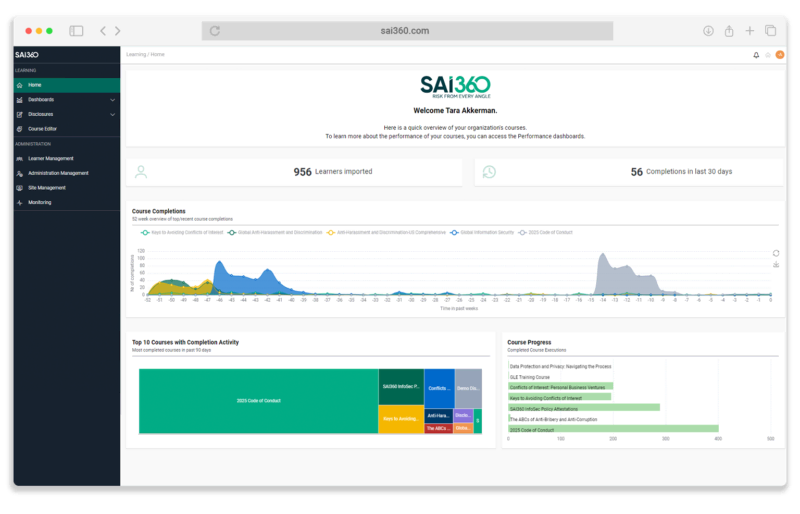Expand the Disclosures sidebar chevron
Image resolution: width=800 pixels, height=514 pixels.
(x=112, y=114)
